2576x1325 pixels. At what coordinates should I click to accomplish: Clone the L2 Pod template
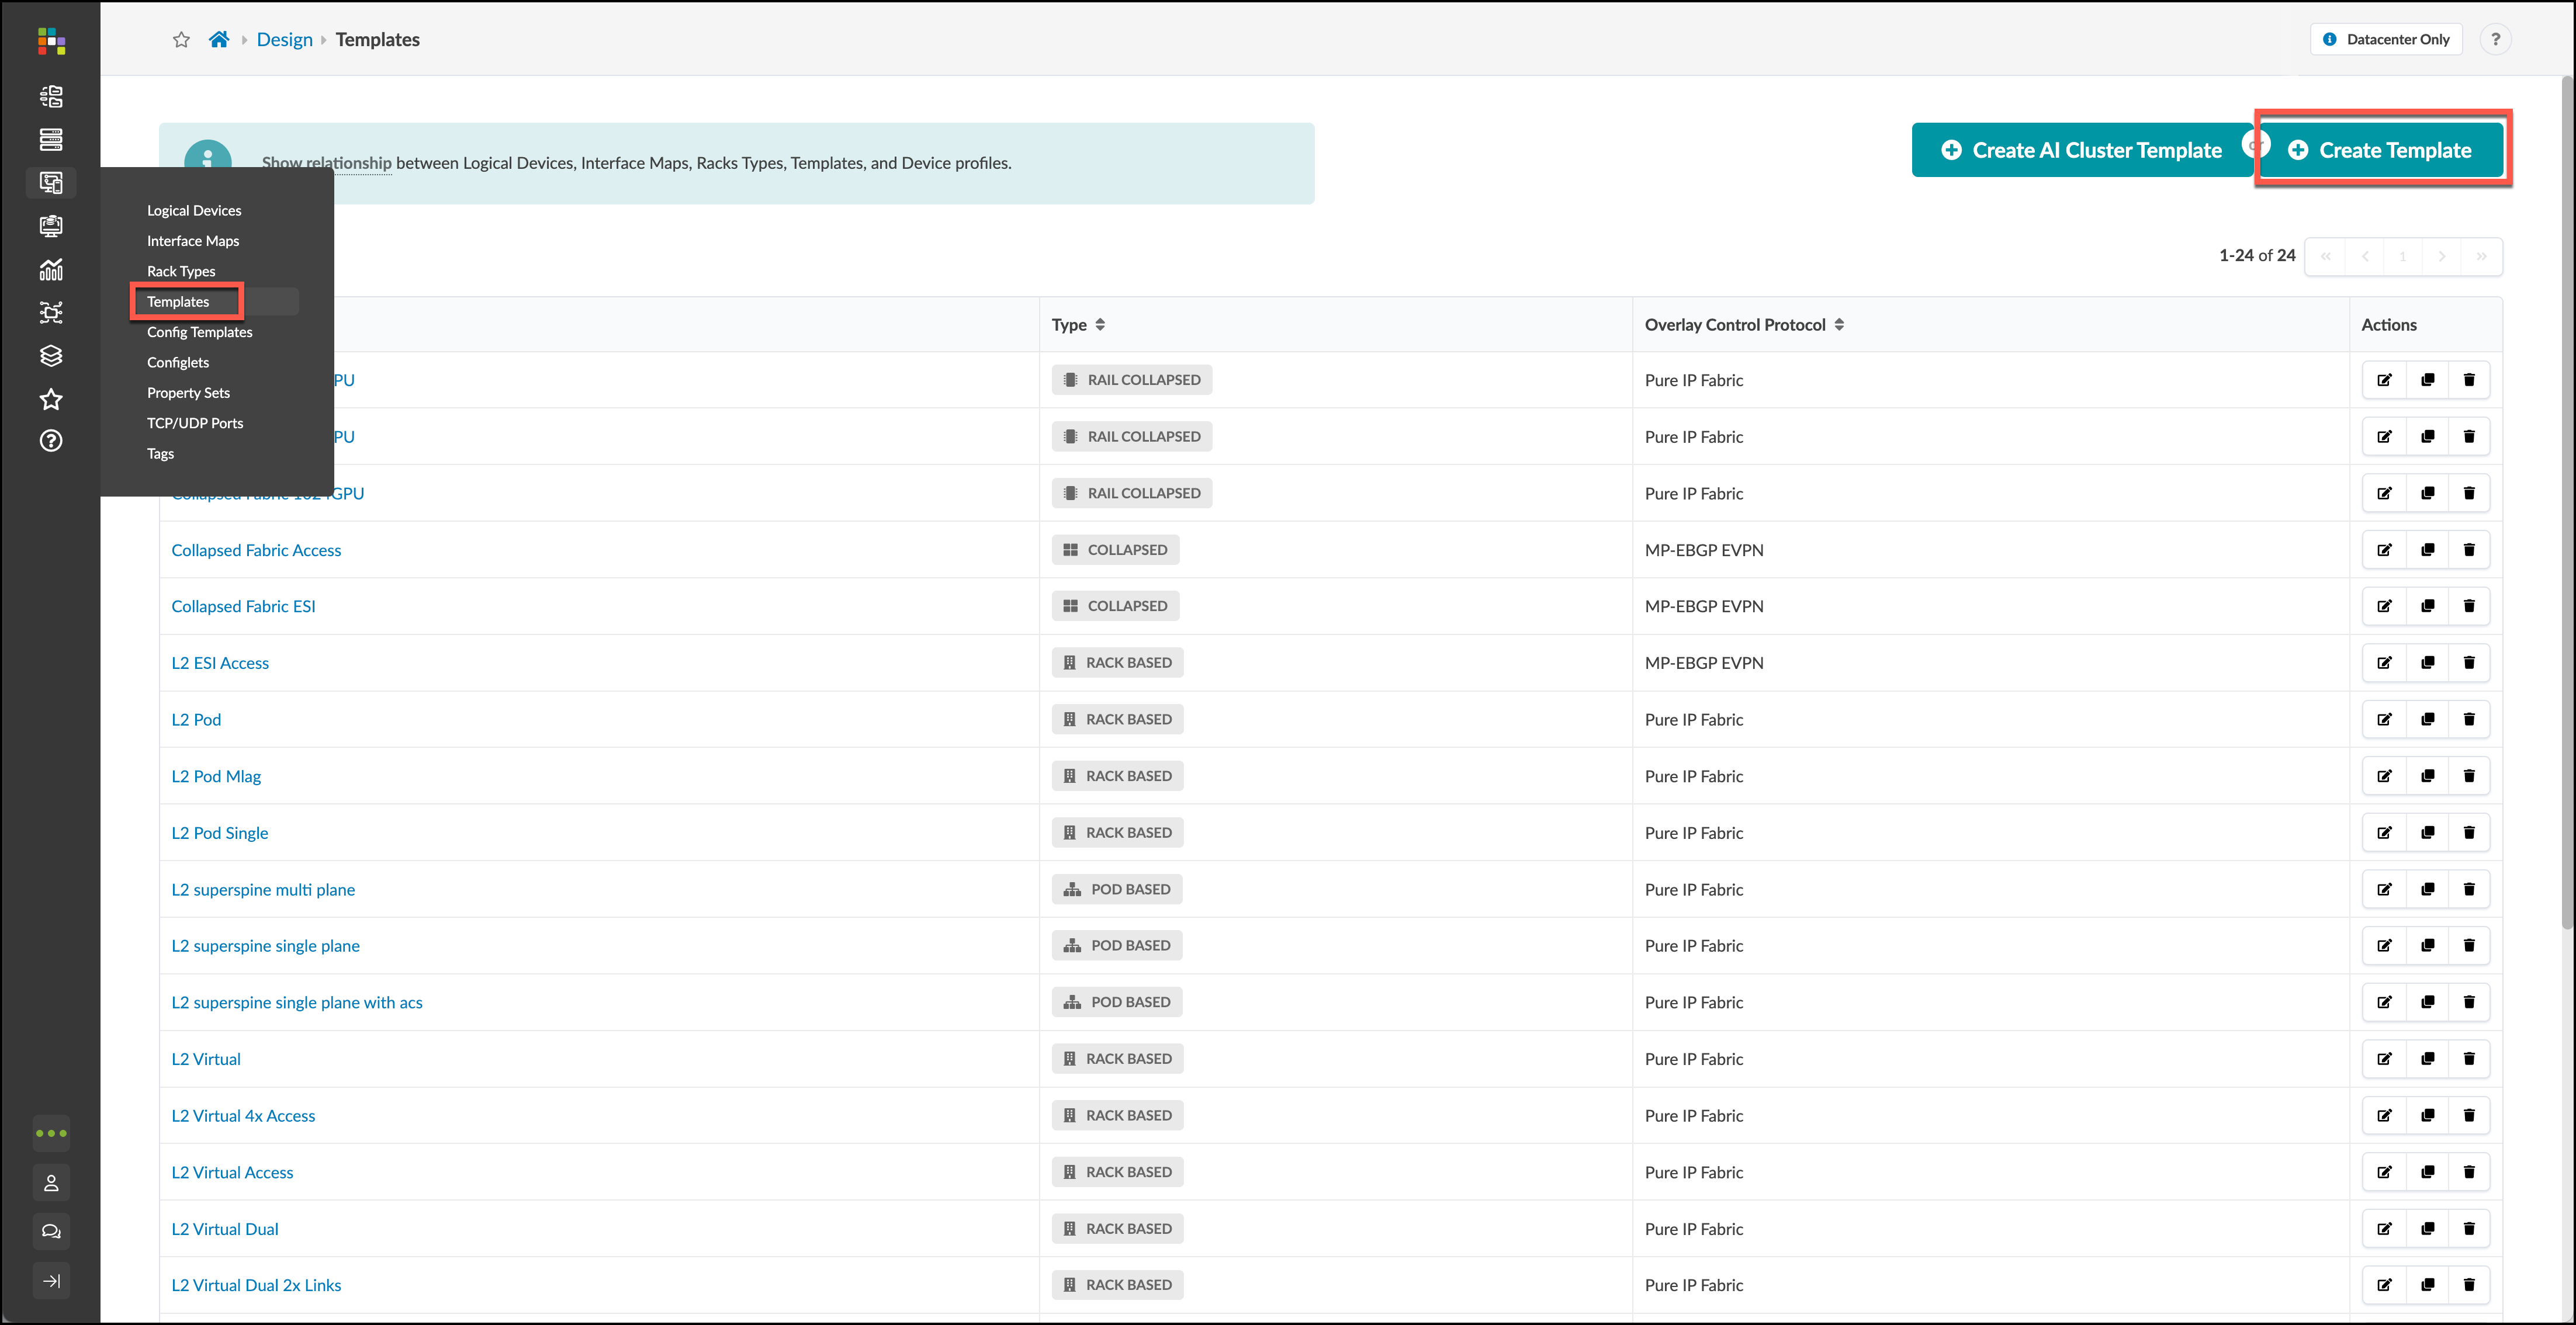(x=2427, y=719)
